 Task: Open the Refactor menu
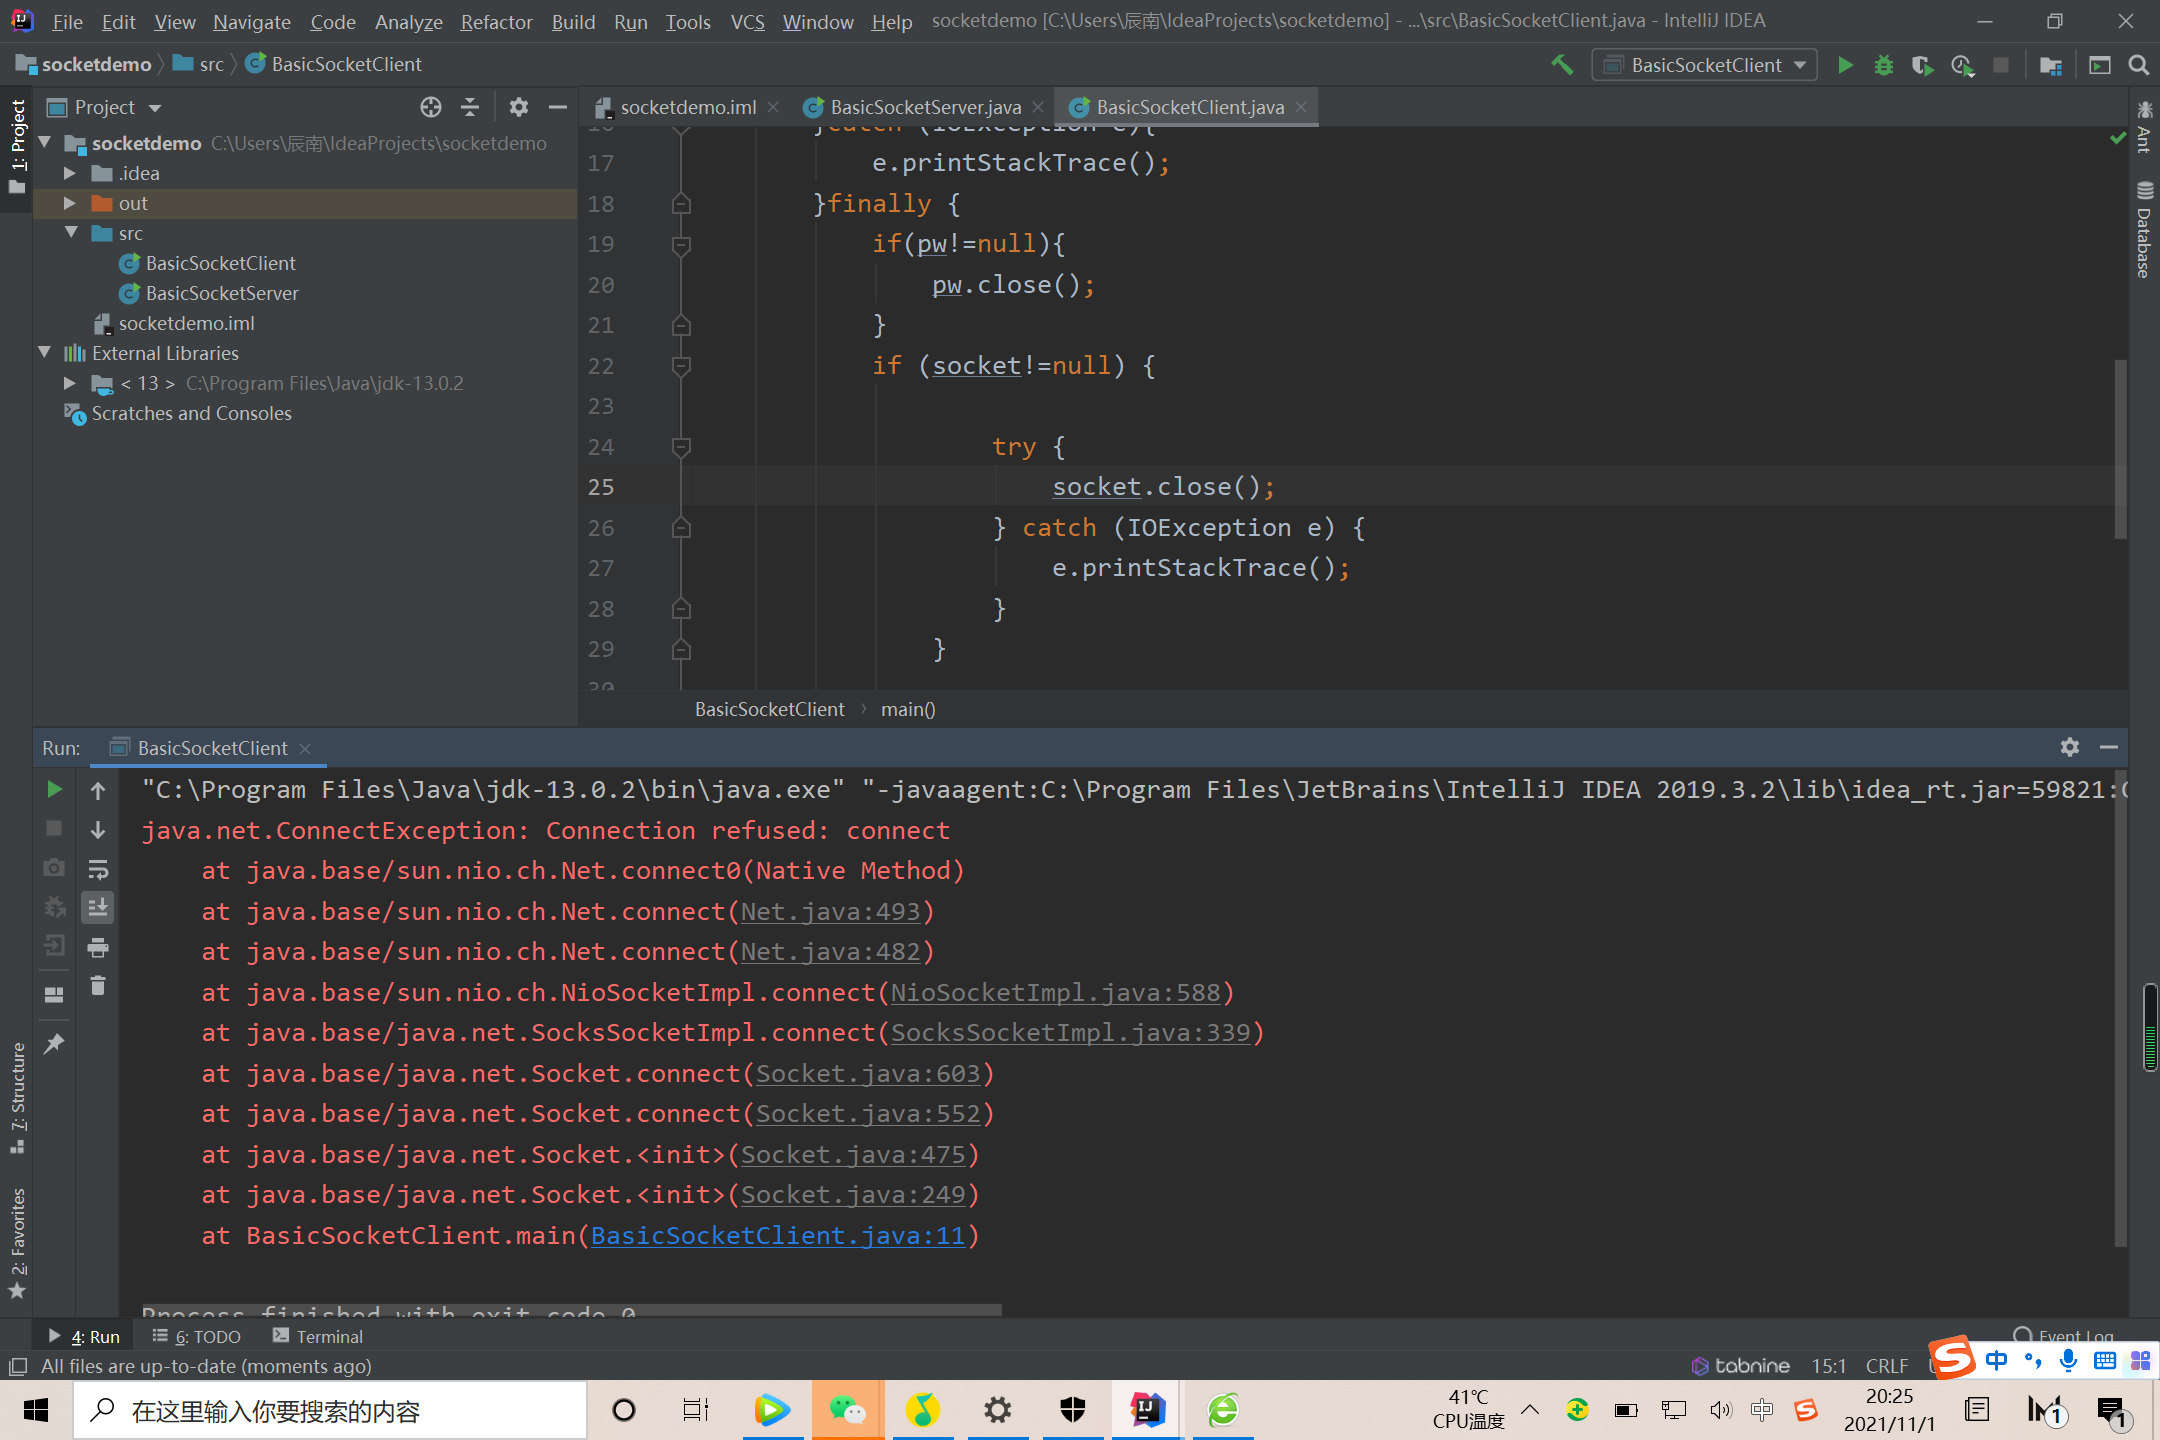pos(496,21)
